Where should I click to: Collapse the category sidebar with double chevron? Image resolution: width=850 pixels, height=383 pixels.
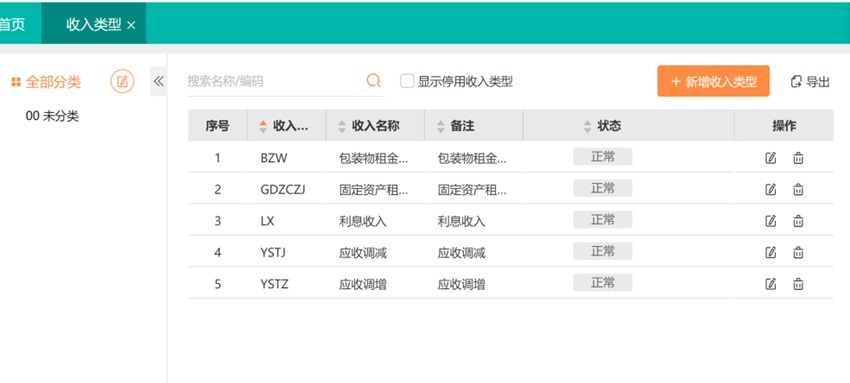click(x=158, y=81)
